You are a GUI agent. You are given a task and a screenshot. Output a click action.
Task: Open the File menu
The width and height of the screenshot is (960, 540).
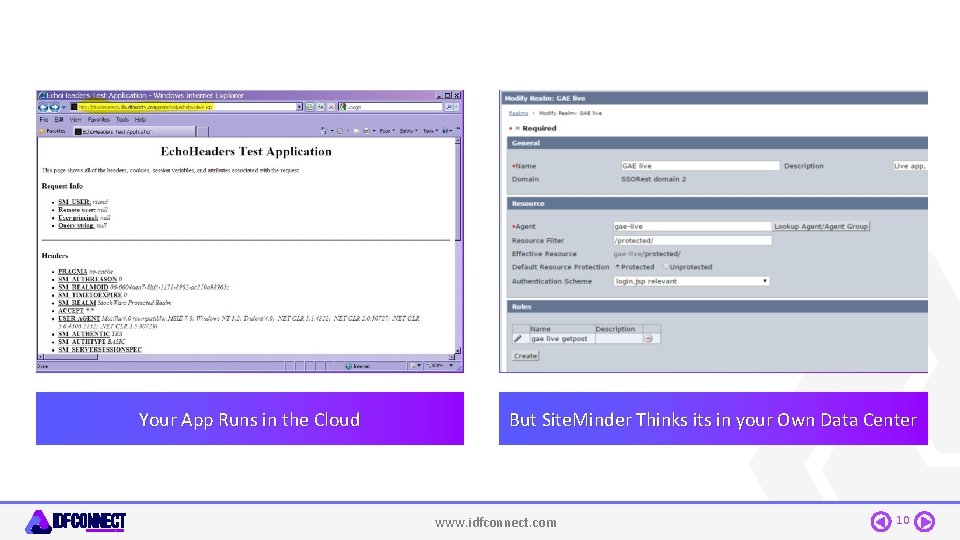[x=43, y=120]
